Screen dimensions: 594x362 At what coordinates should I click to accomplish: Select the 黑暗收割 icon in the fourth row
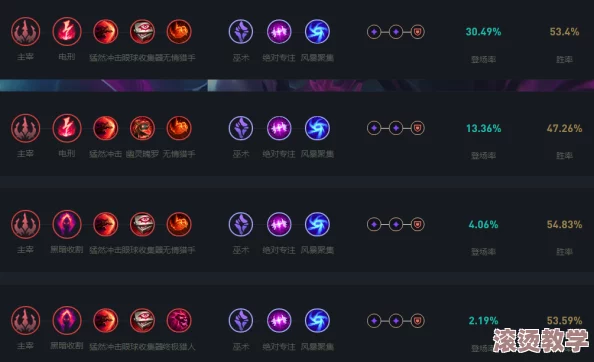(x=67, y=321)
